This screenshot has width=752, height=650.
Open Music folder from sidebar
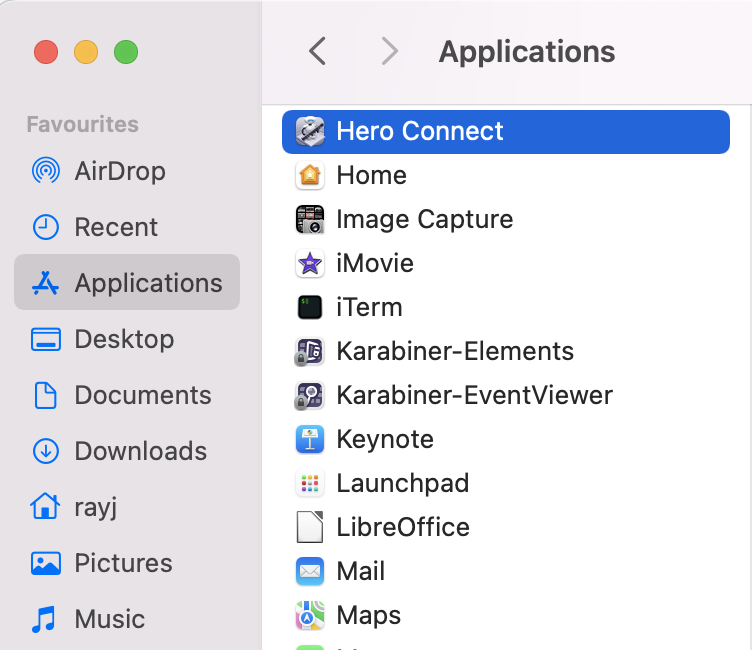[127, 619]
